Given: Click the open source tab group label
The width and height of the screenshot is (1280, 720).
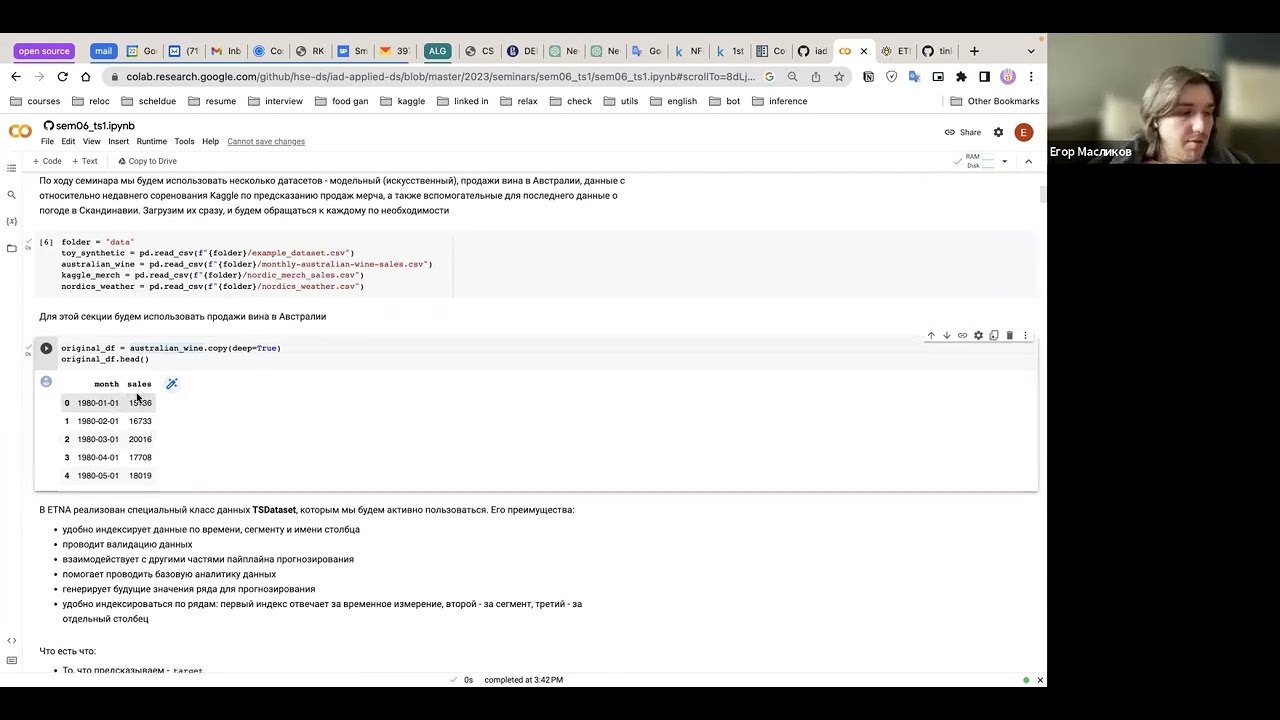Looking at the screenshot, I should (44, 51).
